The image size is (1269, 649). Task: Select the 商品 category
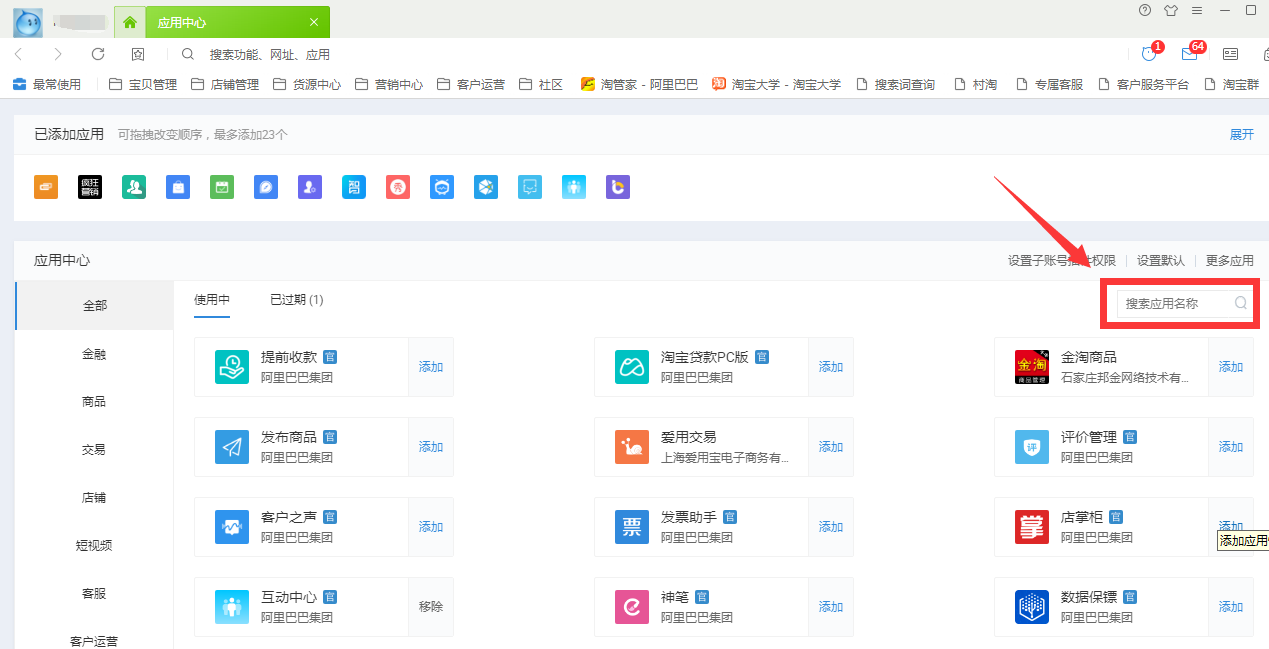(95, 402)
